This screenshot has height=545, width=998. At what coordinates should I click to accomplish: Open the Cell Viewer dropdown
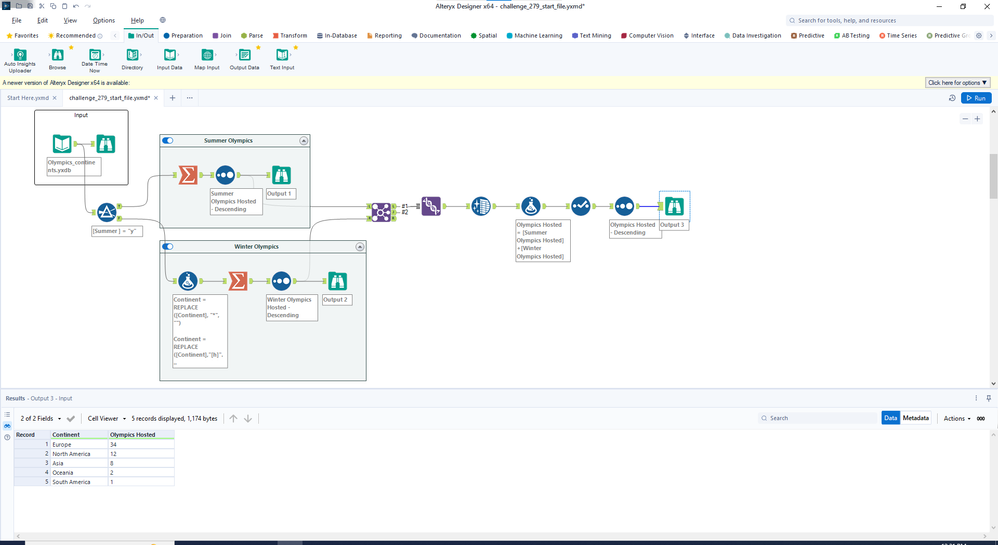click(x=106, y=418)
